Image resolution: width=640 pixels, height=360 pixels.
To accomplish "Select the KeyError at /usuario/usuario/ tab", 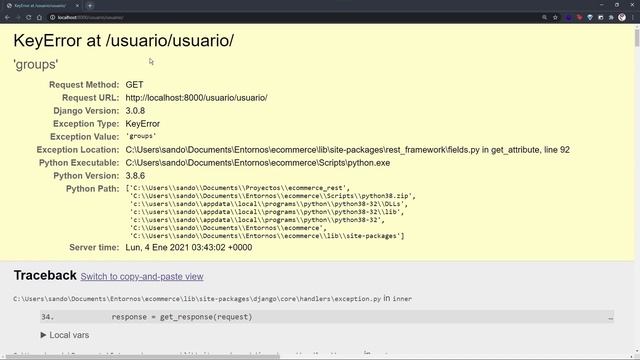I will click(x=40, y=6).
